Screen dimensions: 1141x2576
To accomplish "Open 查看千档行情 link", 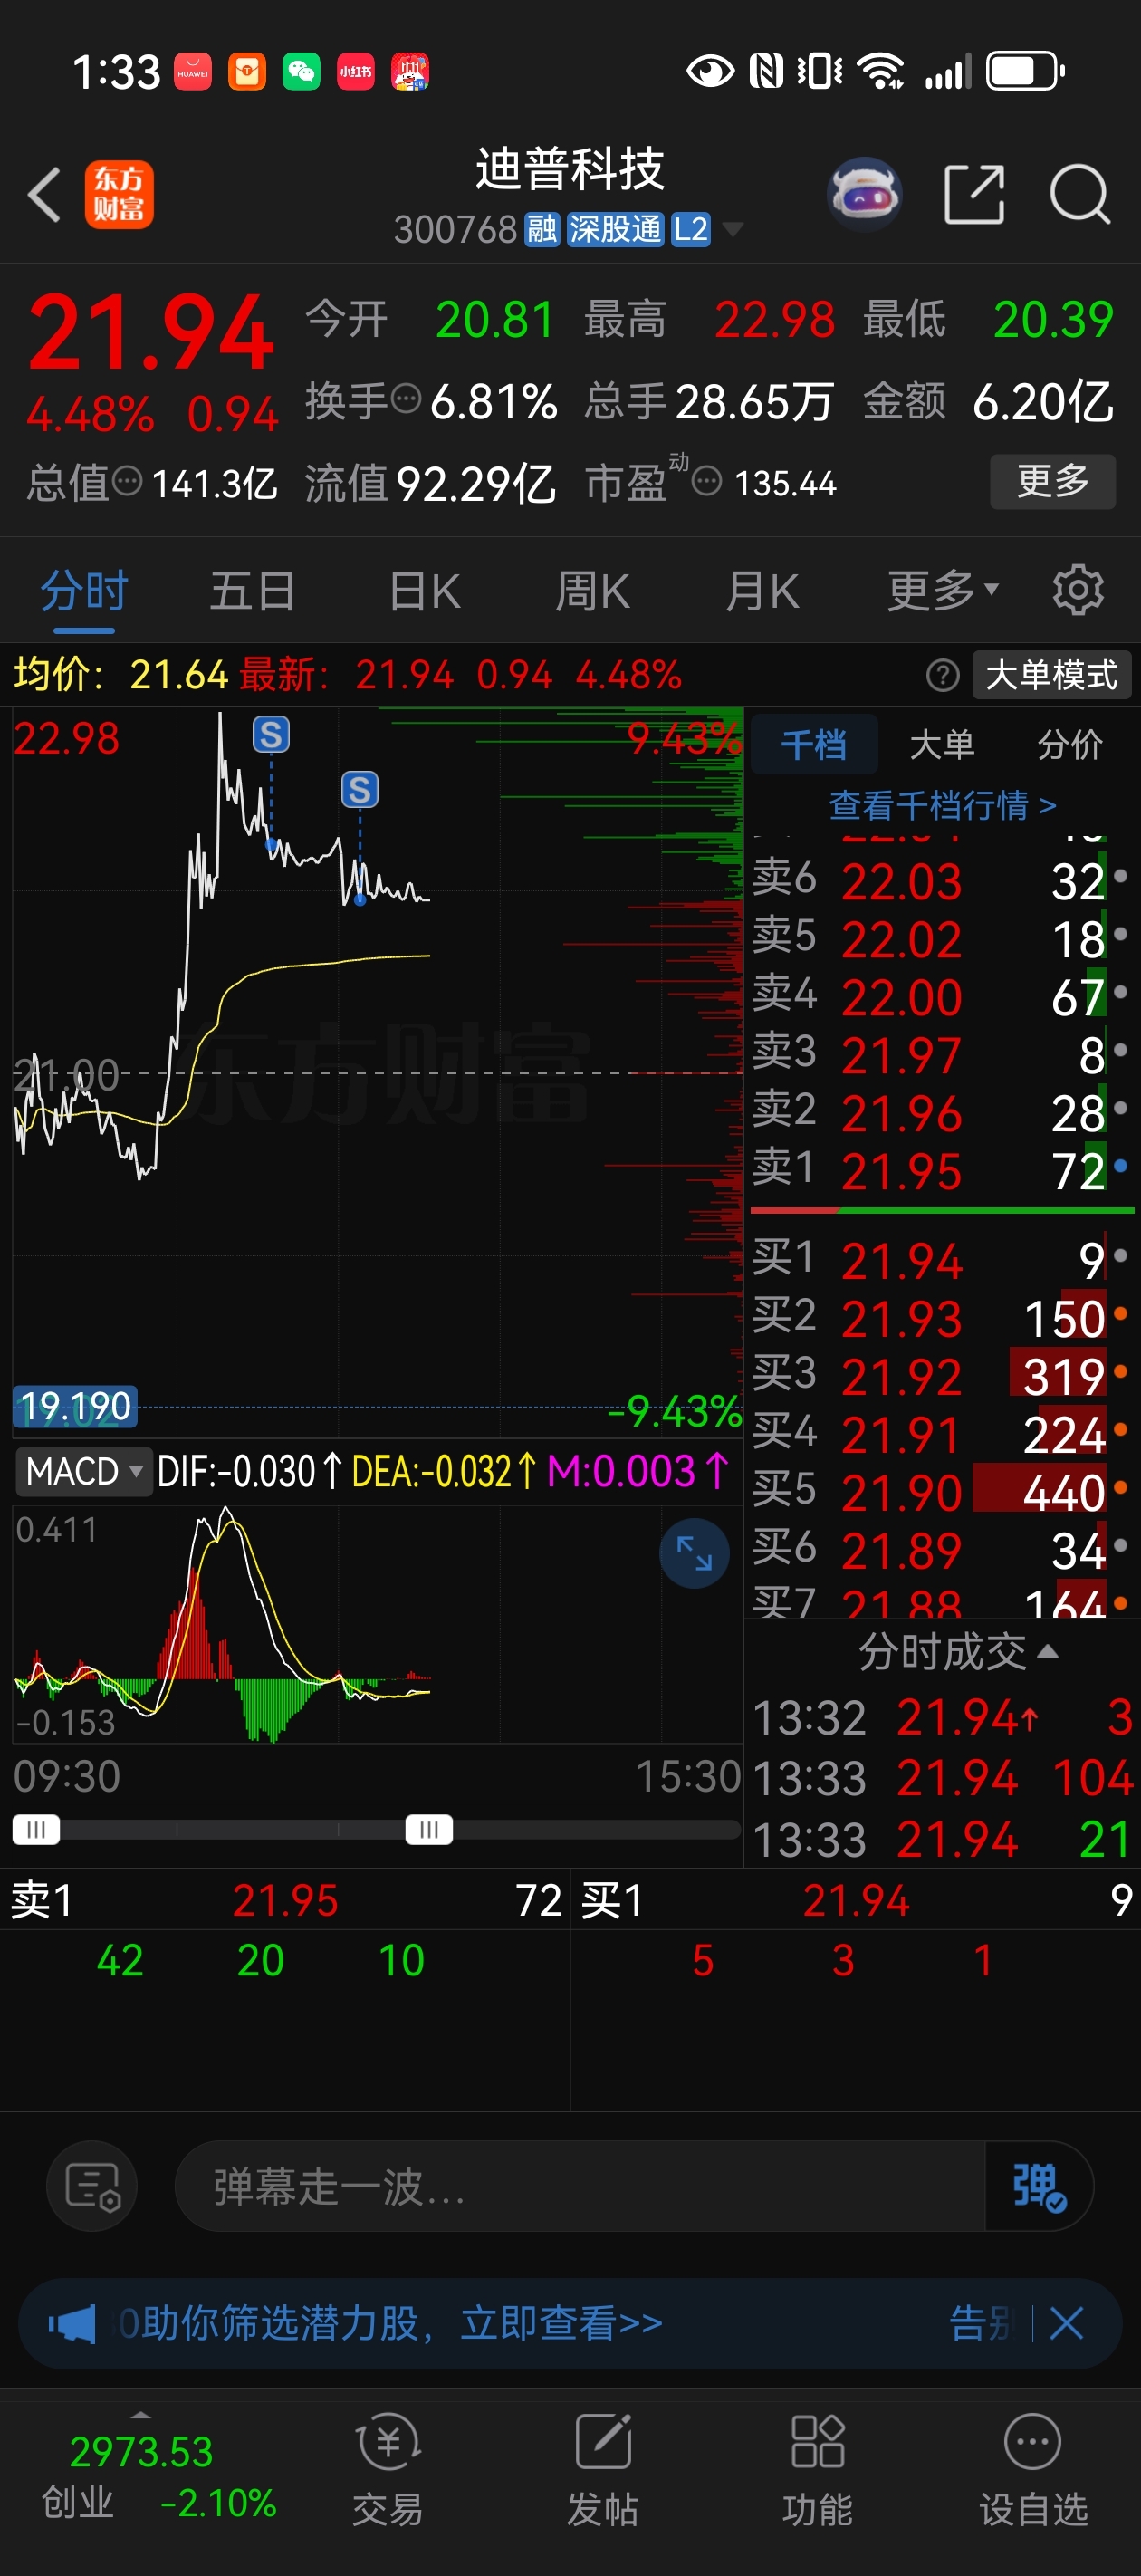I will click(x=942, y=805).
